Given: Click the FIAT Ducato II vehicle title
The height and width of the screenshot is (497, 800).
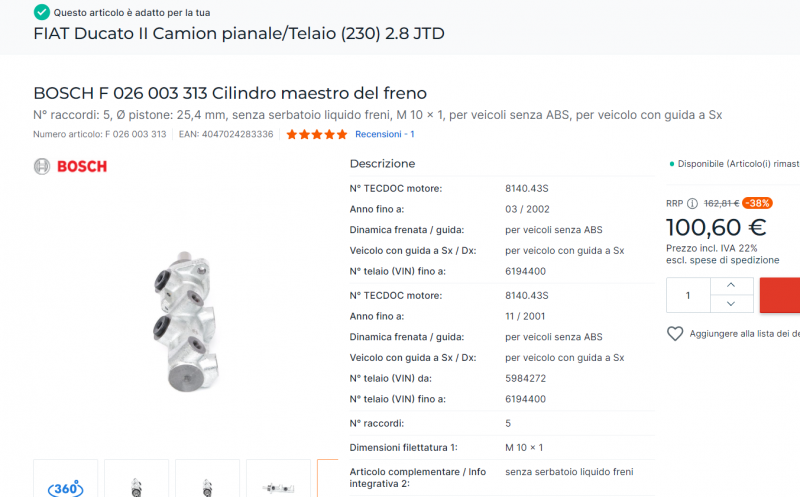Looking at the screenshot, I should coord(239,34).
